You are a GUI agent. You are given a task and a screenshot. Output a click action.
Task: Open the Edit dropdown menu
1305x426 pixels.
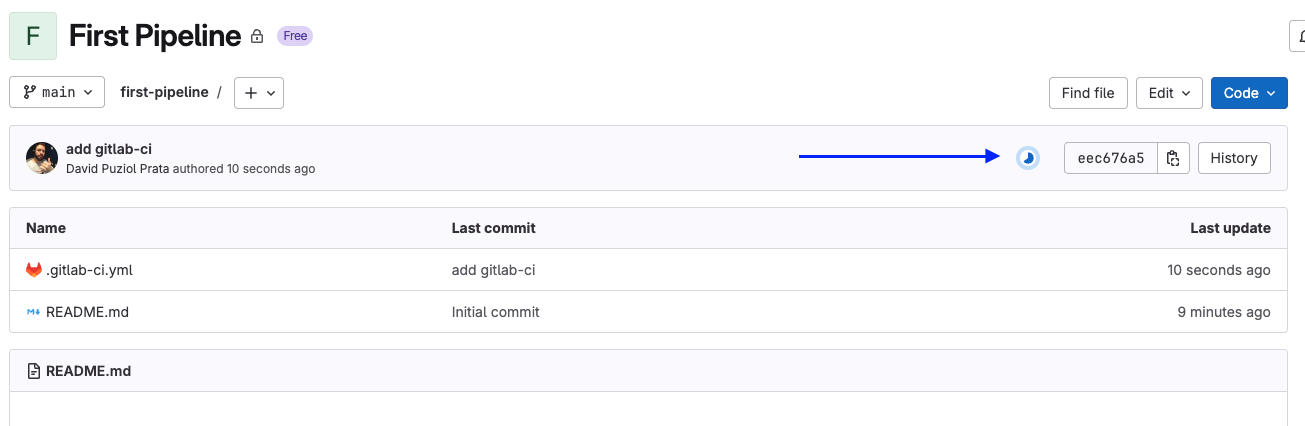click(x=1168, y=93)
